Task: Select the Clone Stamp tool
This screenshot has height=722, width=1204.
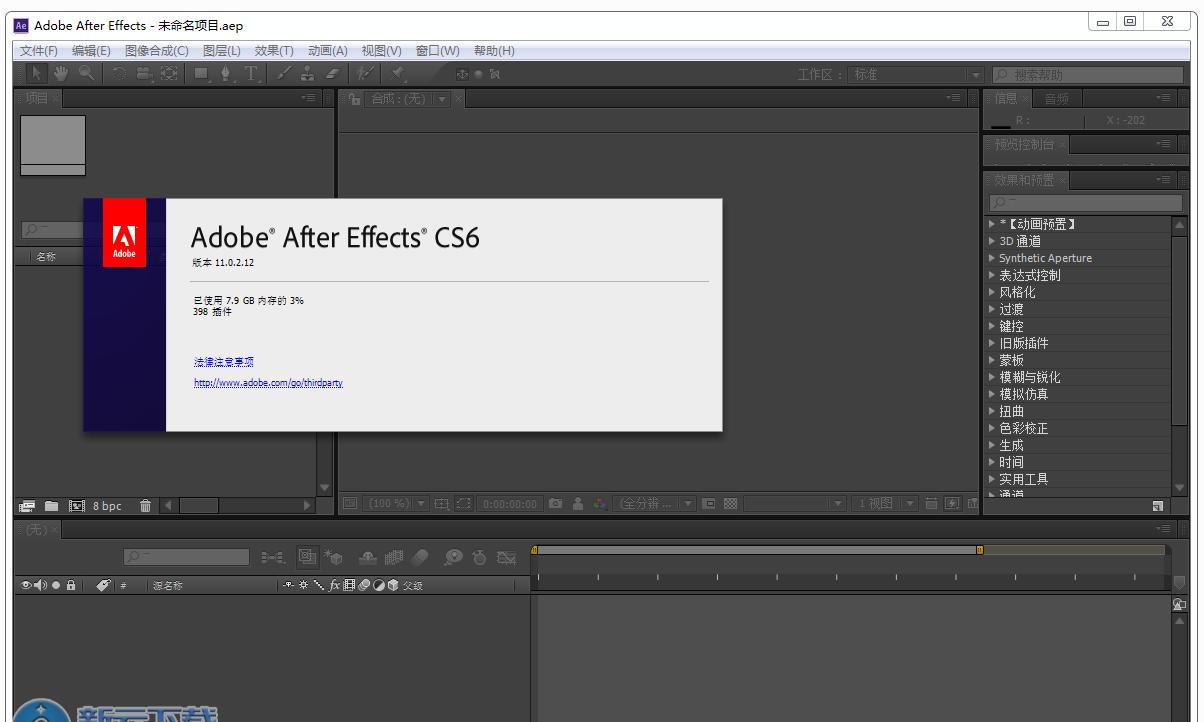Action: tap(307, 74)
